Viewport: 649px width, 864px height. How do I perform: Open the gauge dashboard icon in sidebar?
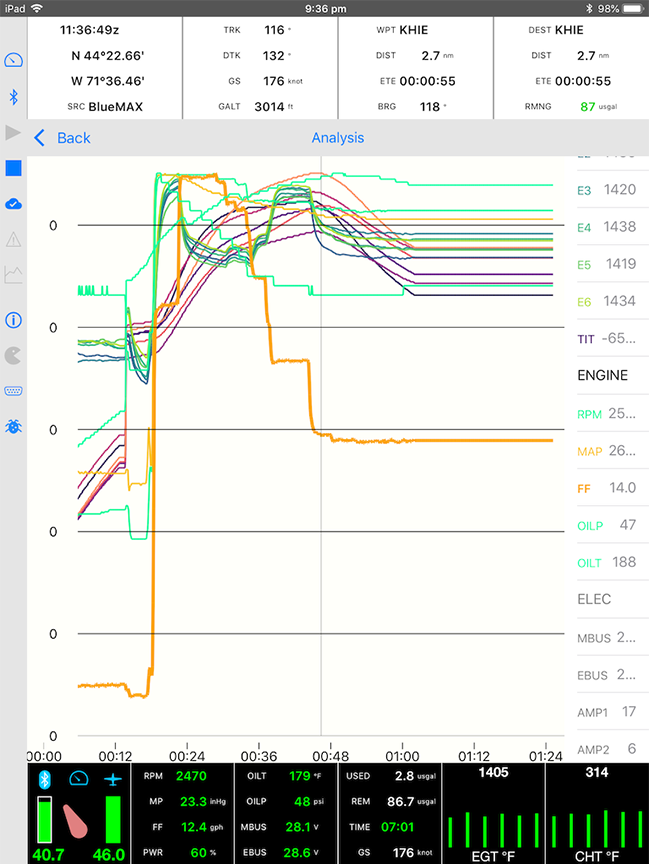coord(14,60)
